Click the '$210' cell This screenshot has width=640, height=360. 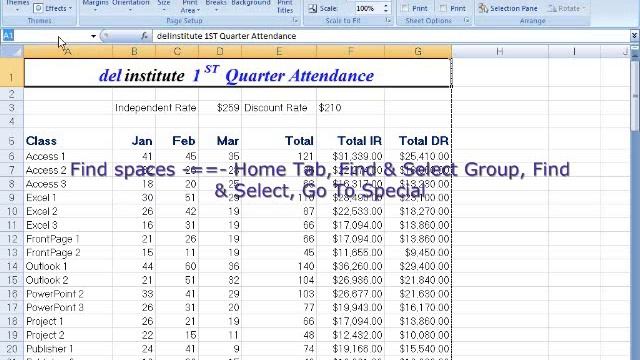351,108
